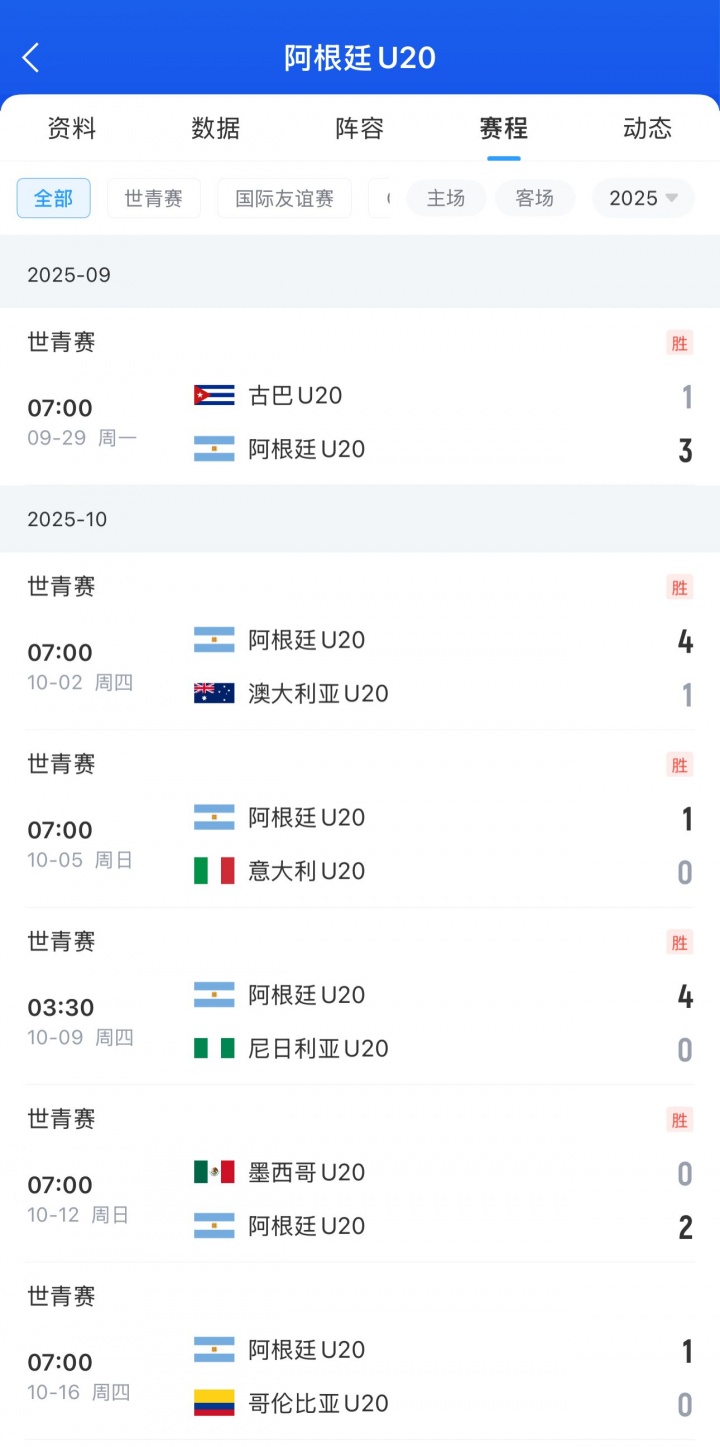Tap the back arrow icon
Viewport: 720px width, 1447px height.
pyautogui.click(x=31, y=57)
